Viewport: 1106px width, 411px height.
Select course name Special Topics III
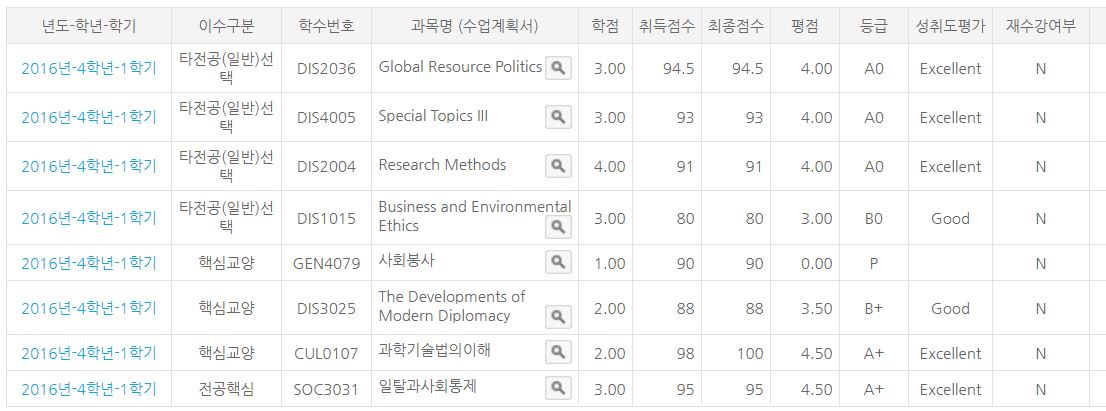(x=433, y=116)
